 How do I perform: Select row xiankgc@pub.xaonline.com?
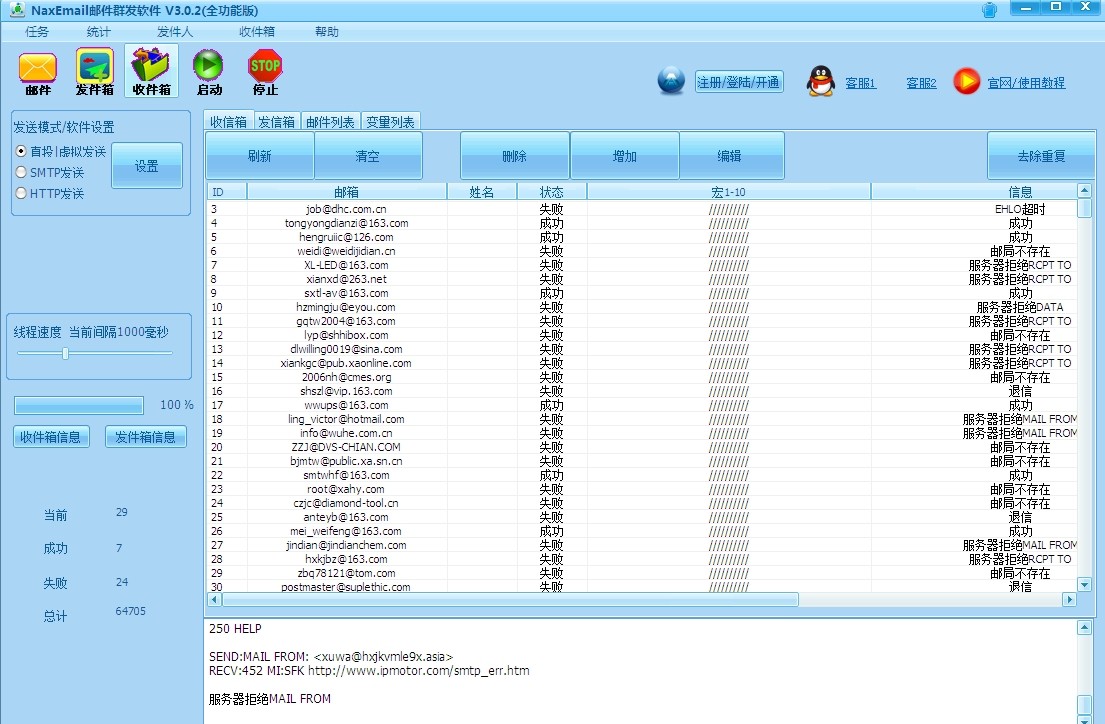(642, 363)
